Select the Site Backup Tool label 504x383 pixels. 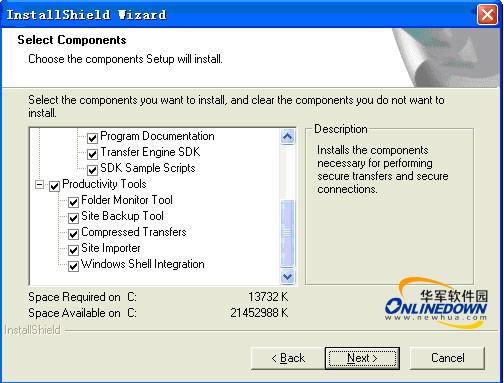122,216
